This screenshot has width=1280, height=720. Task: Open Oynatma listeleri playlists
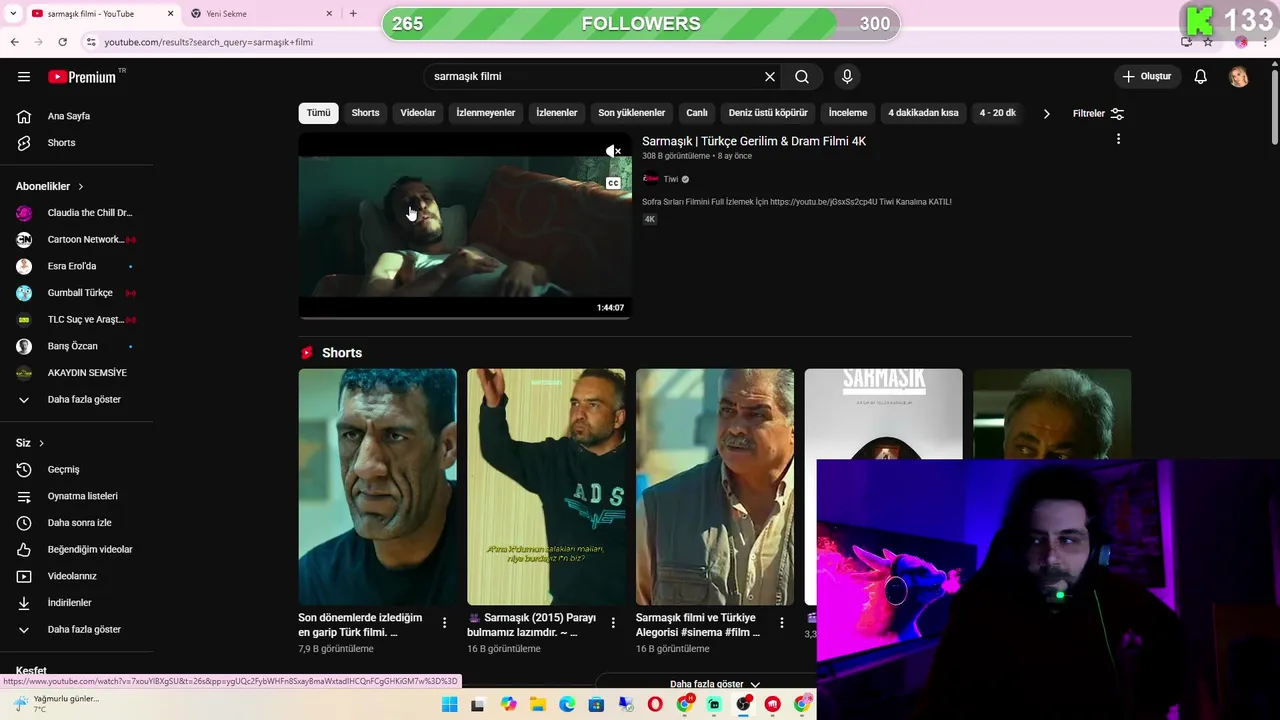(77, 496)
